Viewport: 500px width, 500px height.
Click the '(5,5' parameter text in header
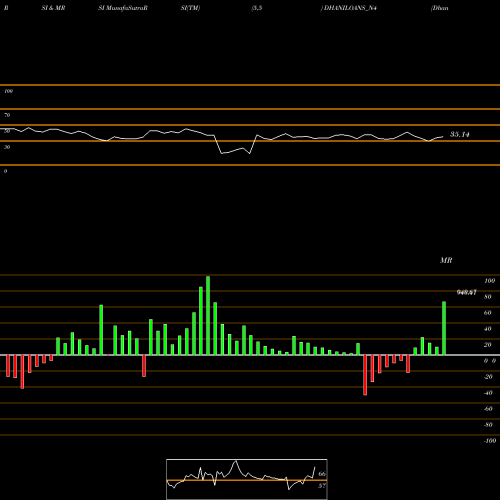click(257, 8)
